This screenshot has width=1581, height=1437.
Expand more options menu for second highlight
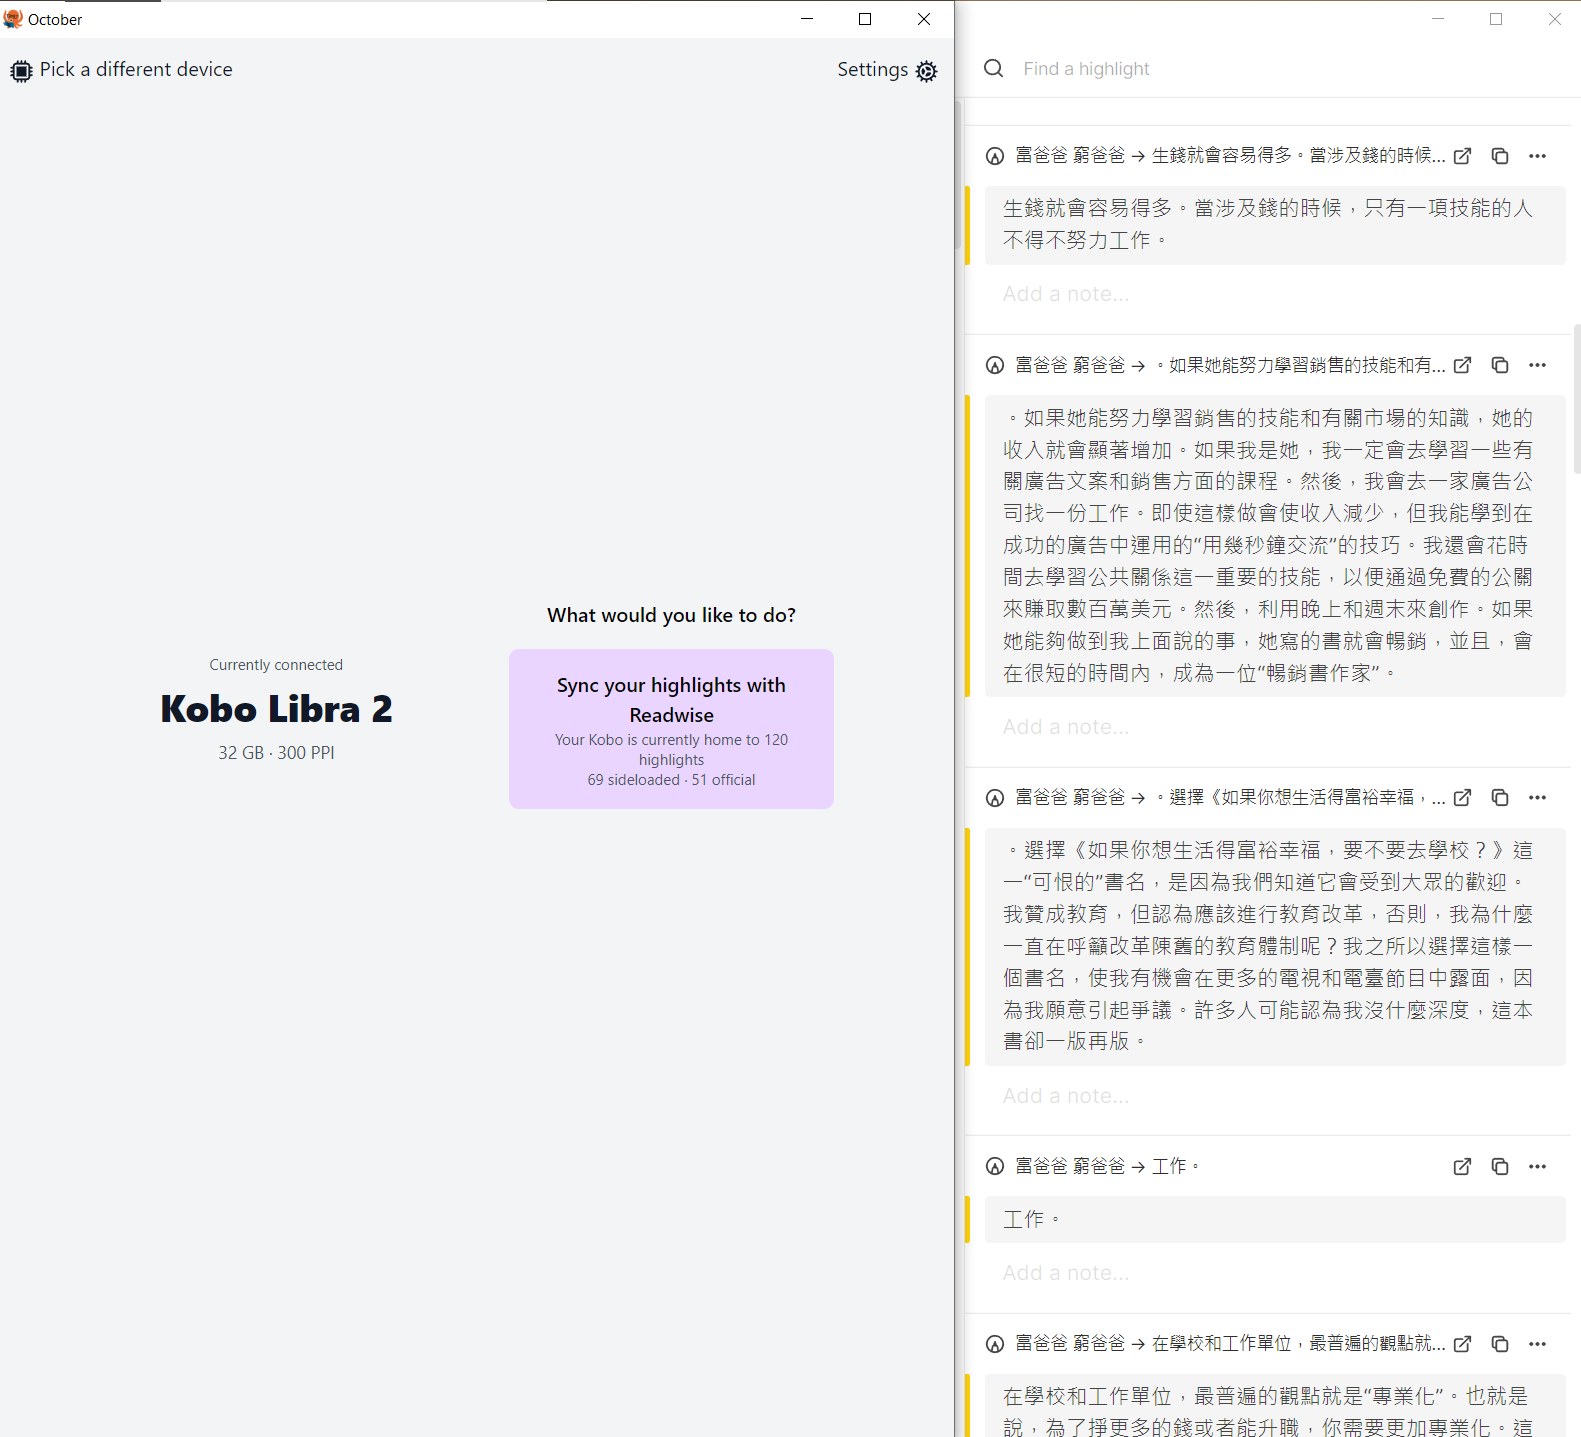coord(1537,366)
